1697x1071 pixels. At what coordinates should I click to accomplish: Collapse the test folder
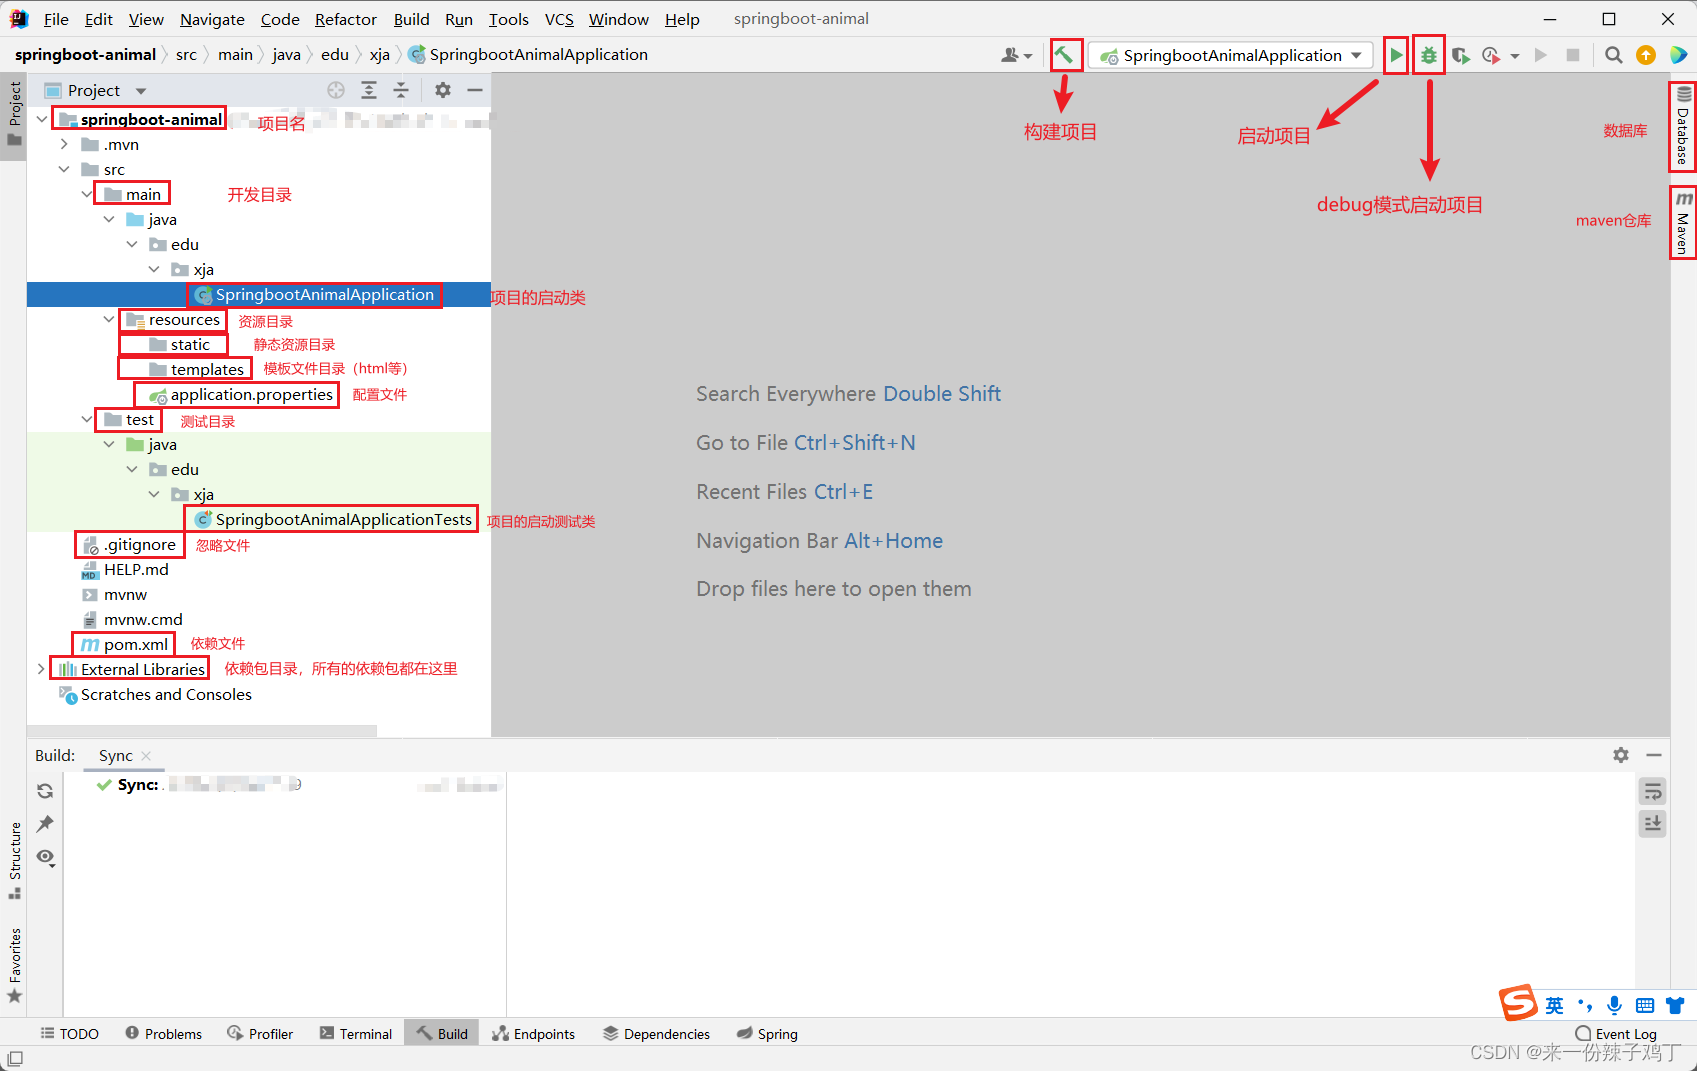(x=87, y=419)
